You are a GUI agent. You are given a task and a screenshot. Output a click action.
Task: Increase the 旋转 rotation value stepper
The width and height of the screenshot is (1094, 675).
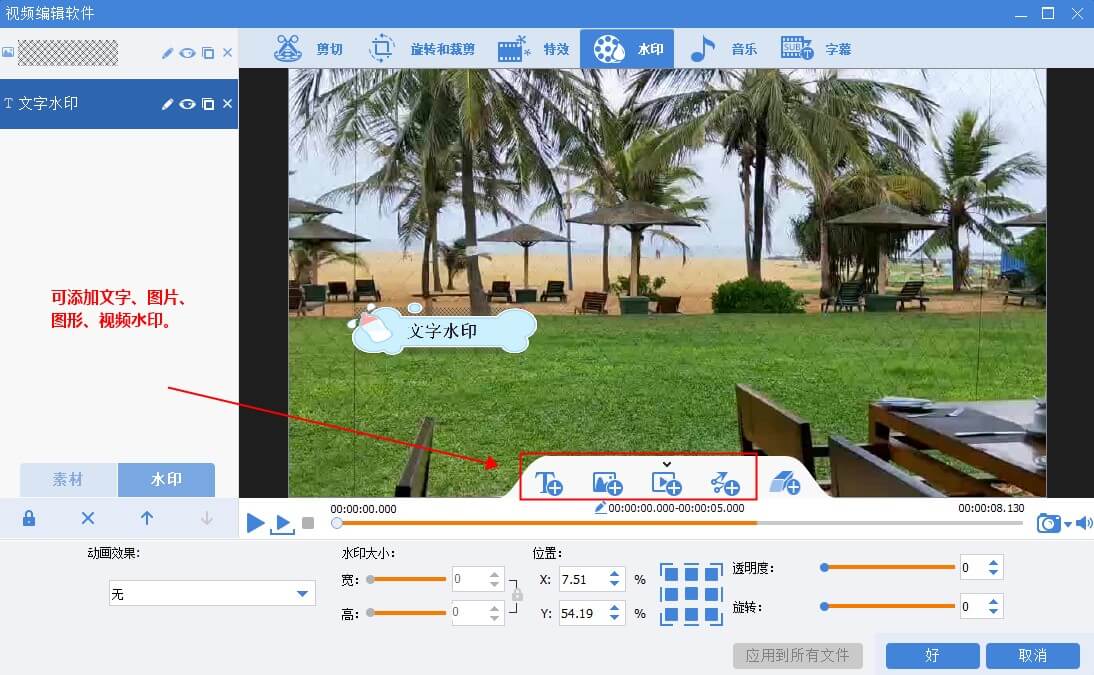(x=994, y=601)
